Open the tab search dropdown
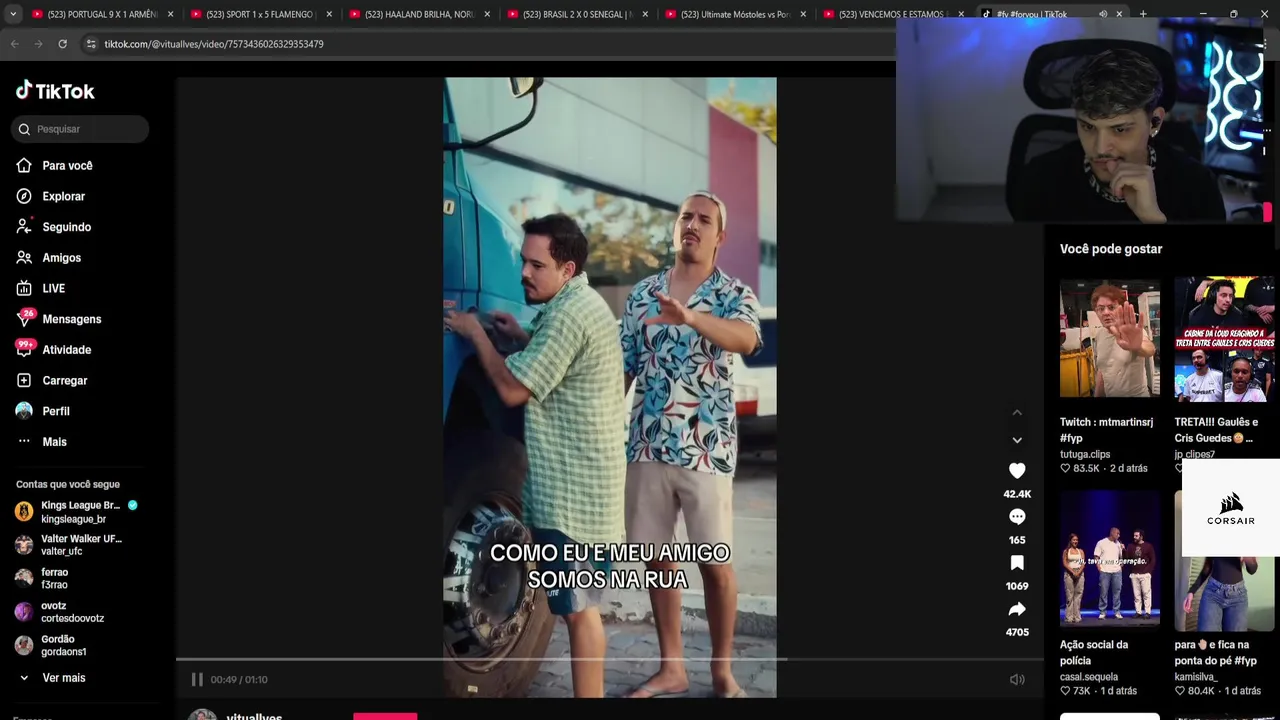 pos(13,14)
